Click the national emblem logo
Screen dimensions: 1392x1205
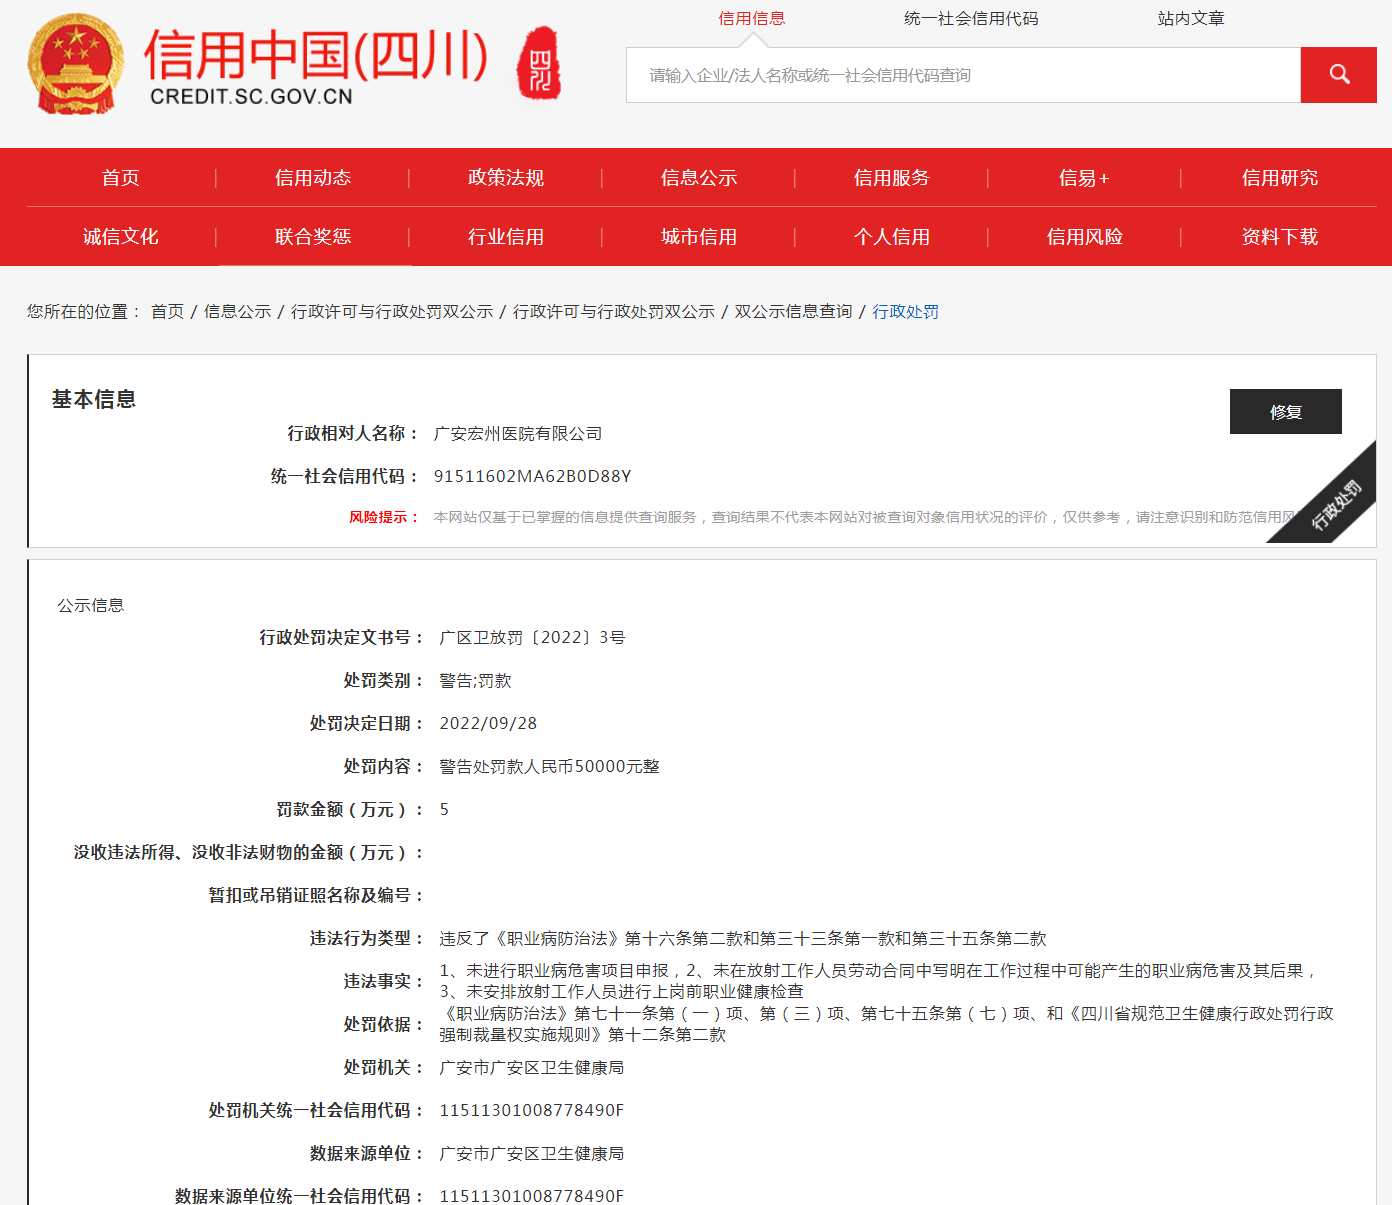coord(76,63)
